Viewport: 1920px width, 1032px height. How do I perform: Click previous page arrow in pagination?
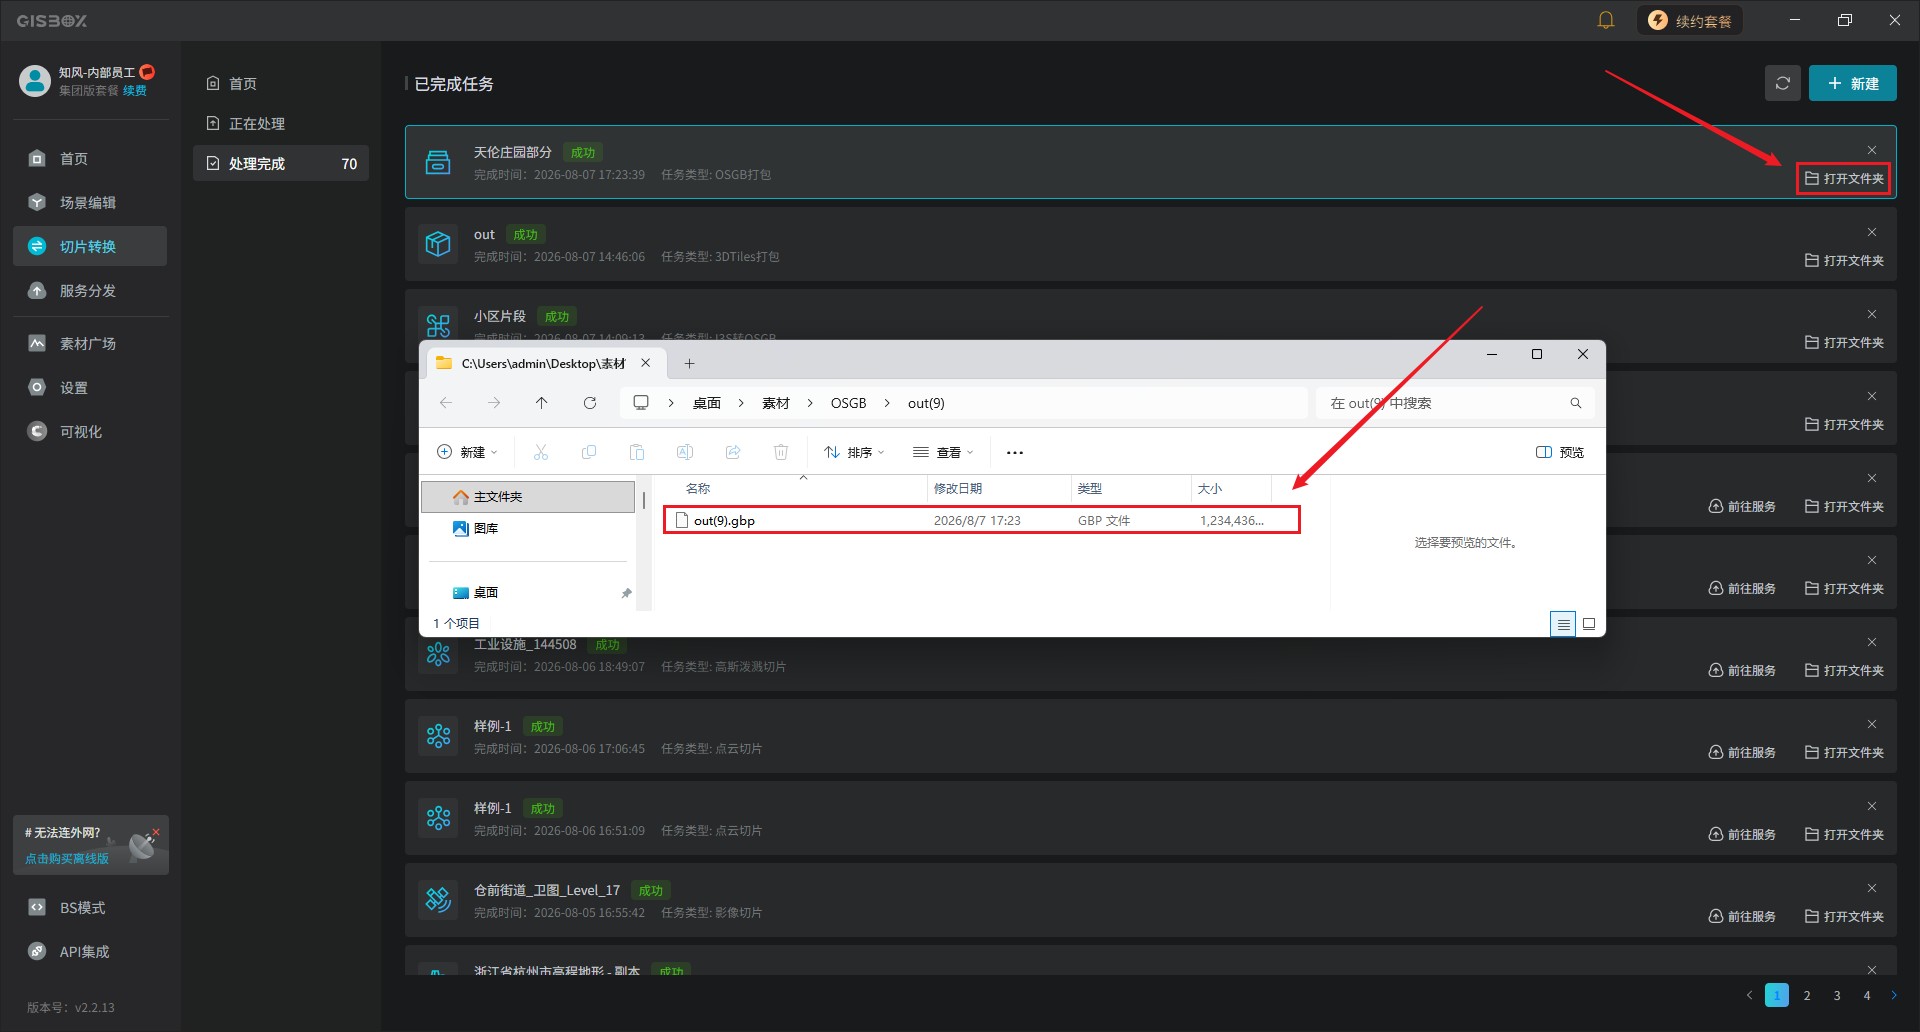pyautogui.click(x=1749, y=996)
